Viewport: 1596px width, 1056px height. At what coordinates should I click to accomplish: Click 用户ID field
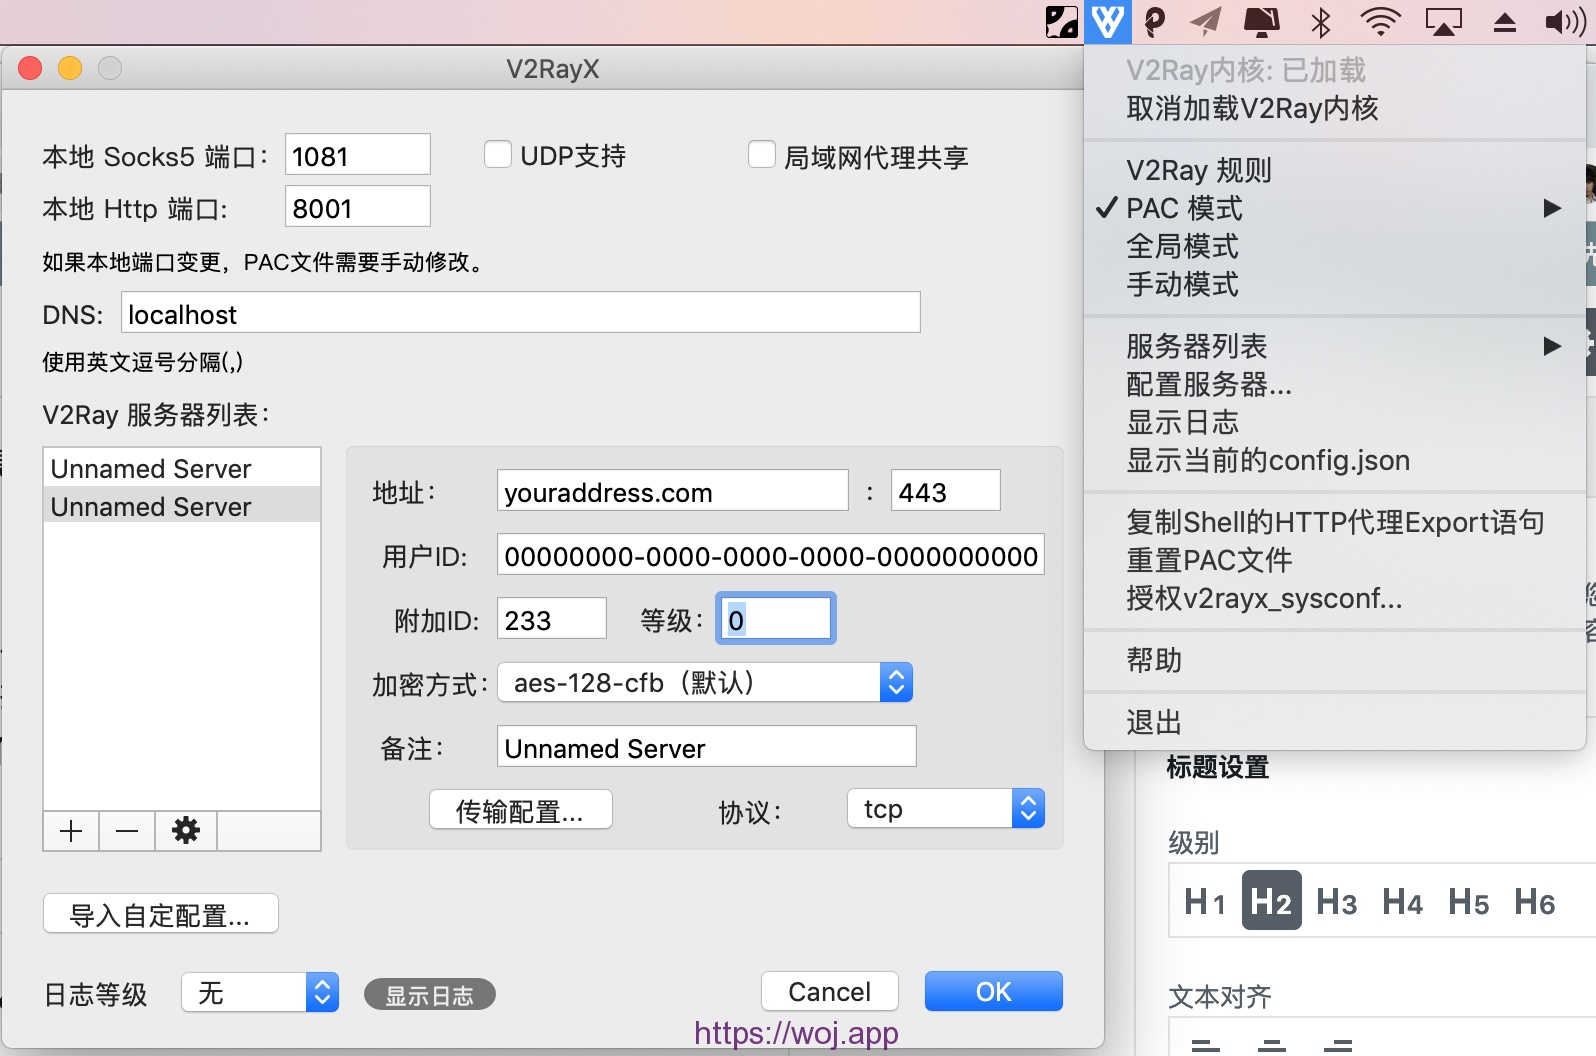pyautogui.click(x=770, y=555)
